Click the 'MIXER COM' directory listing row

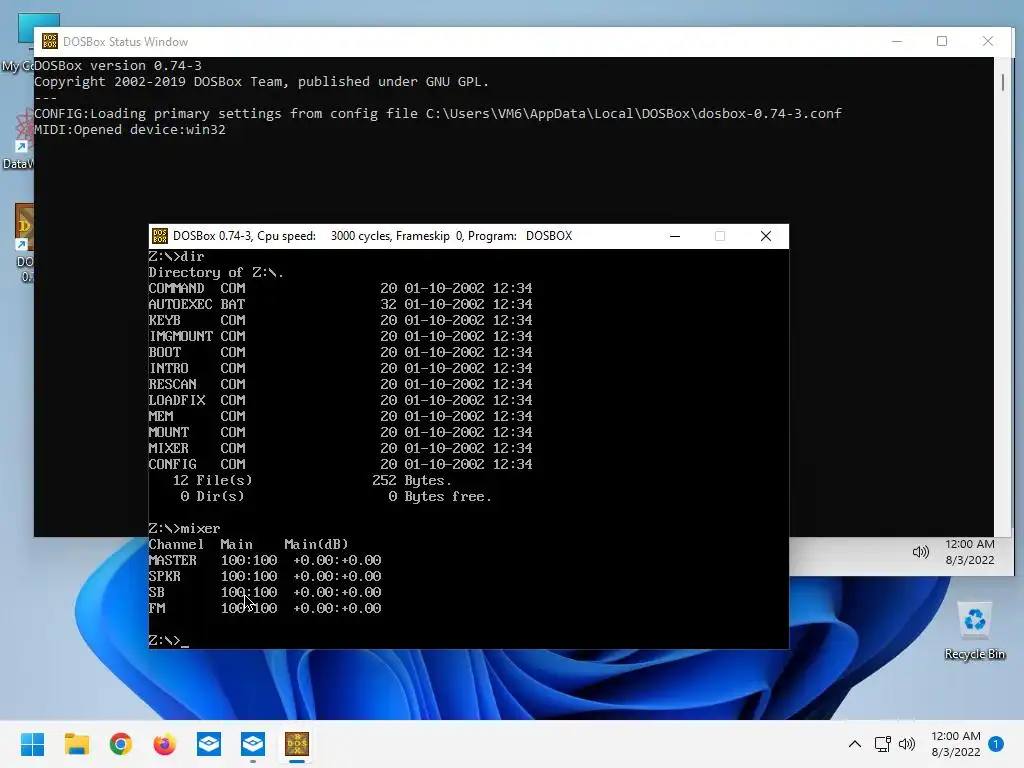coord(340,448)
